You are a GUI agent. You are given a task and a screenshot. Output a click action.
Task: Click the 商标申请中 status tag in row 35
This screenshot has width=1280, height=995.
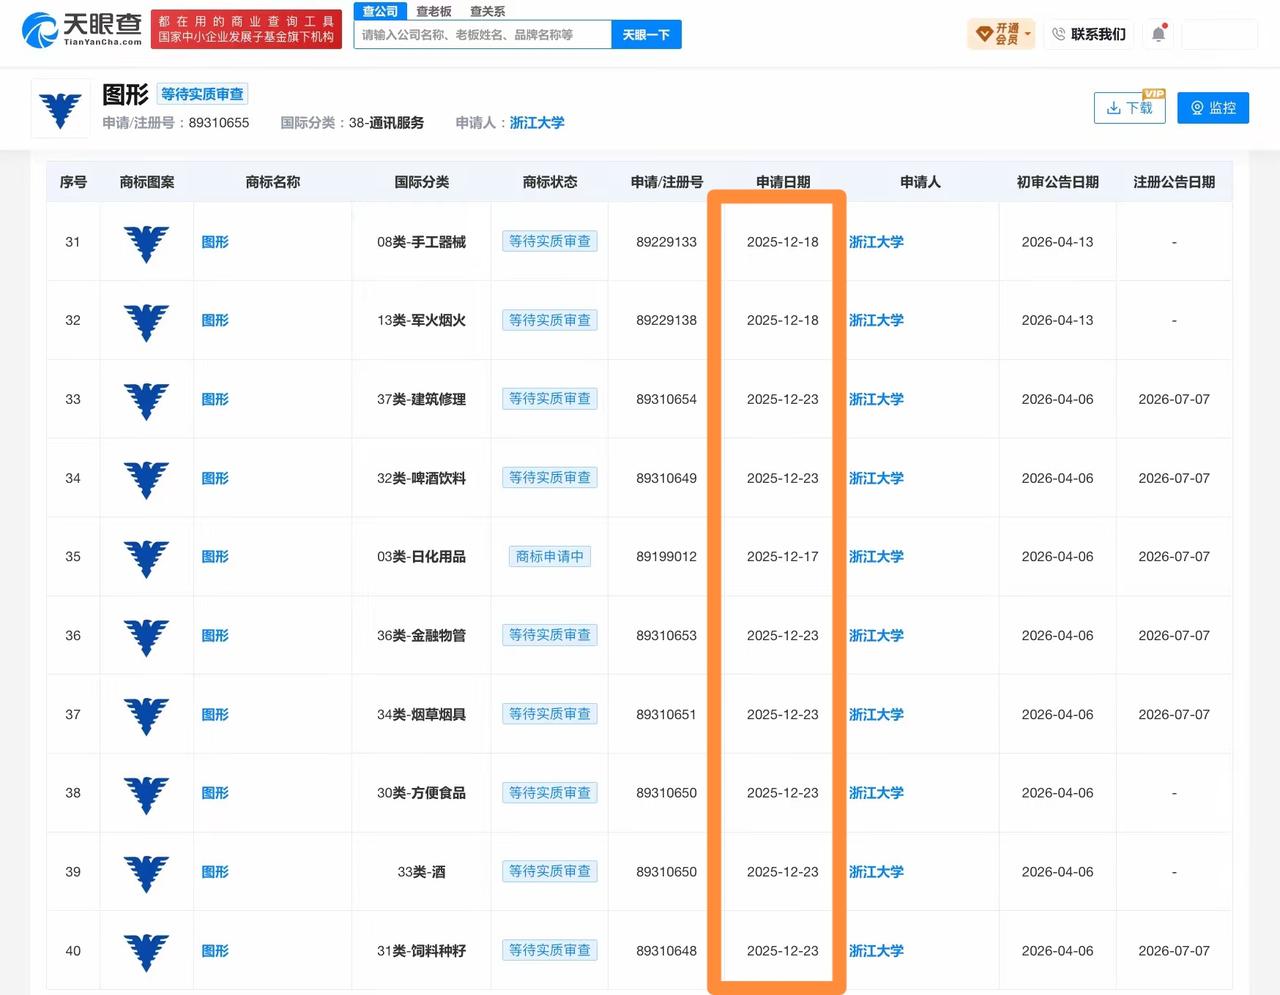549,556
